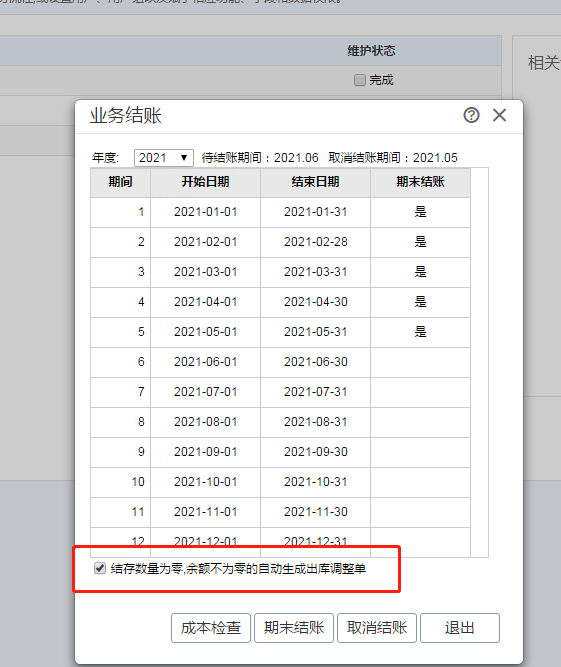Screen dimensions: 561x667
Task: Tick the 完成 maintenance status checkbox
Action: (x=360, y=80)
